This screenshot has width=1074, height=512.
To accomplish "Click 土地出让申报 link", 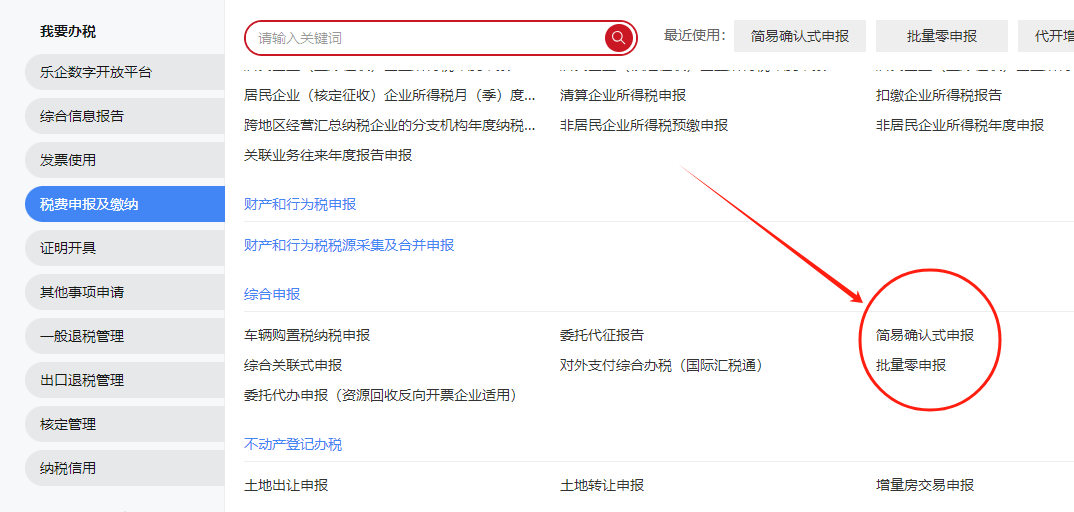I will 286,485.
